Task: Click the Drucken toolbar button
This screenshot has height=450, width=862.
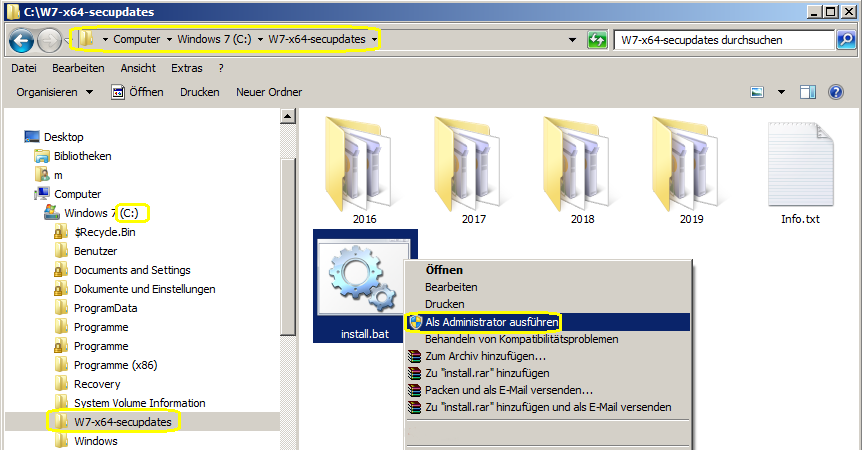Action: coord(200,92)
